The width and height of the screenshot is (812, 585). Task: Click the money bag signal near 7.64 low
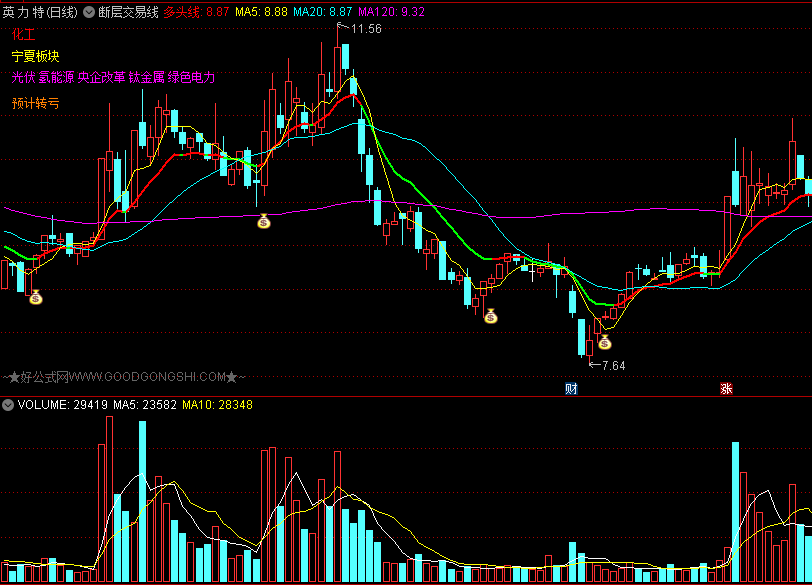tap(604, 342)
